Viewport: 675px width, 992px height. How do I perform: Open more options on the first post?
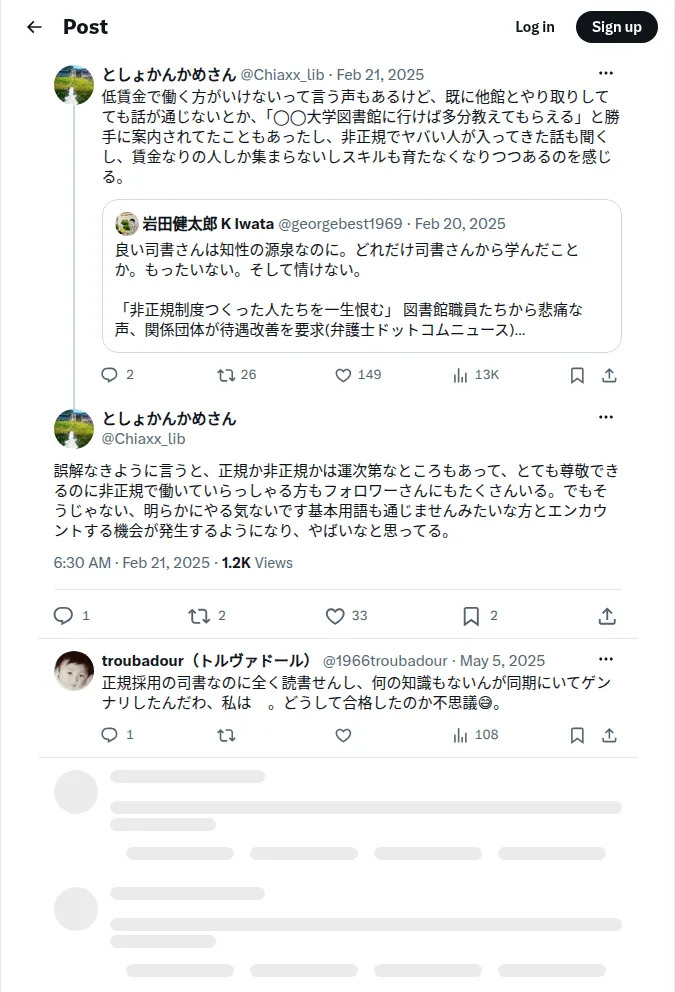pyautogui.click(x=605, y=73)
